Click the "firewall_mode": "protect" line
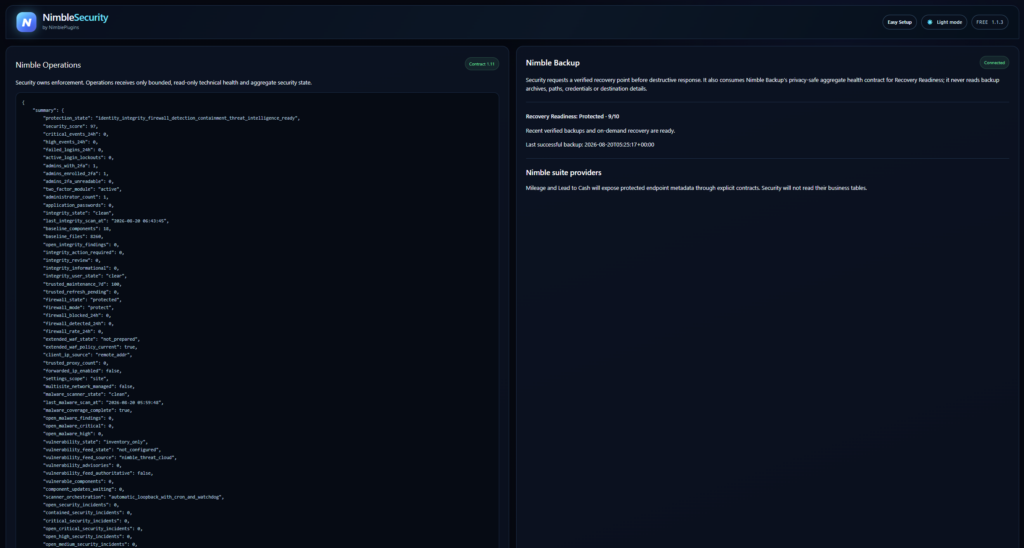The width and height of the screenshot is (1024, 548). click(78, 308)
